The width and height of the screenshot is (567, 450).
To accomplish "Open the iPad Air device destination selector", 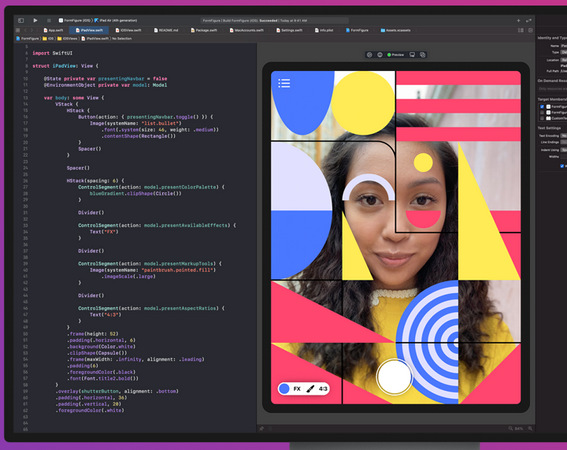I will pyautogui.click(x=116, y=21).
